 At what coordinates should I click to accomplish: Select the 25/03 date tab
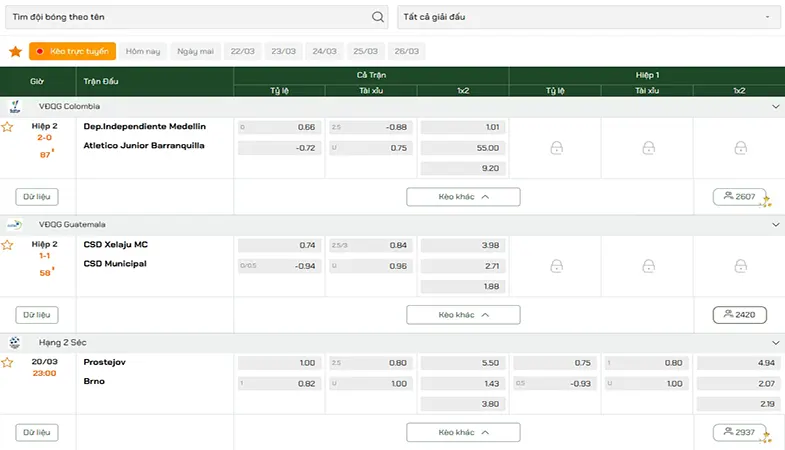coord(365,51)
